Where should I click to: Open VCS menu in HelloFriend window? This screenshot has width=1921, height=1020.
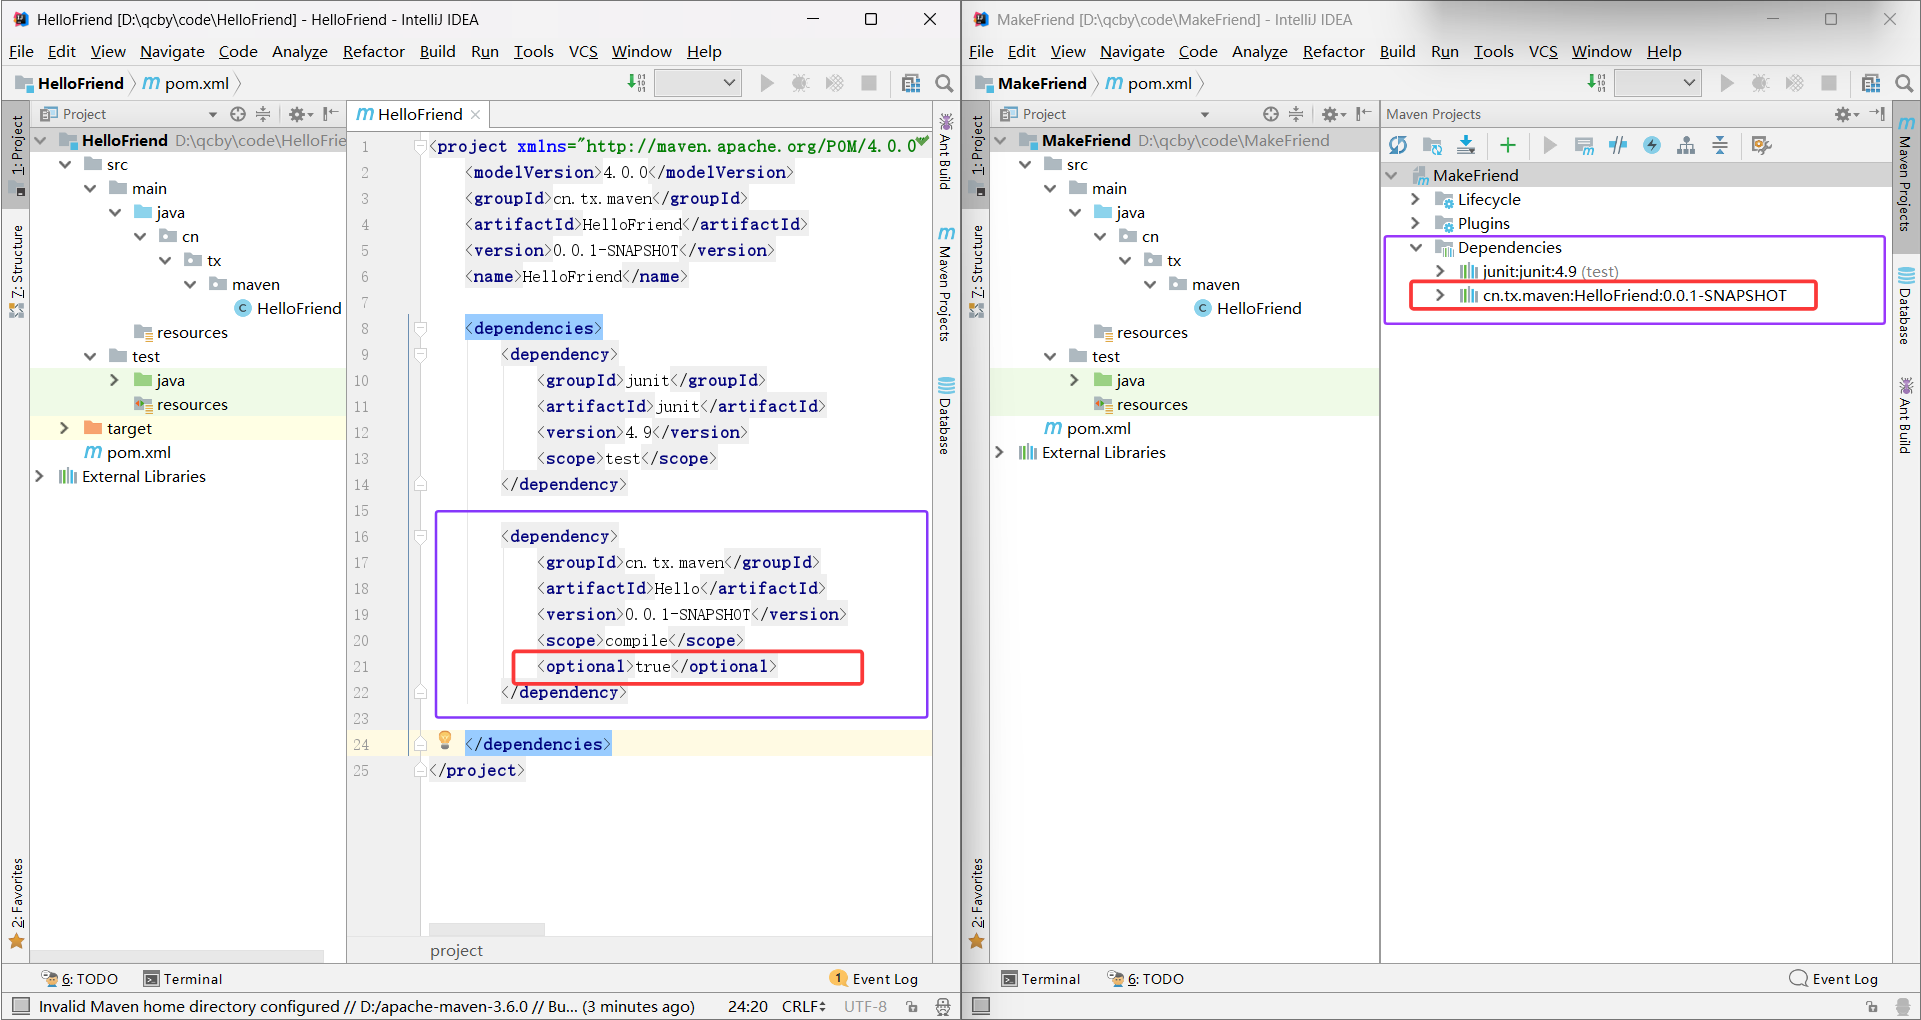(x=583, y=51)
